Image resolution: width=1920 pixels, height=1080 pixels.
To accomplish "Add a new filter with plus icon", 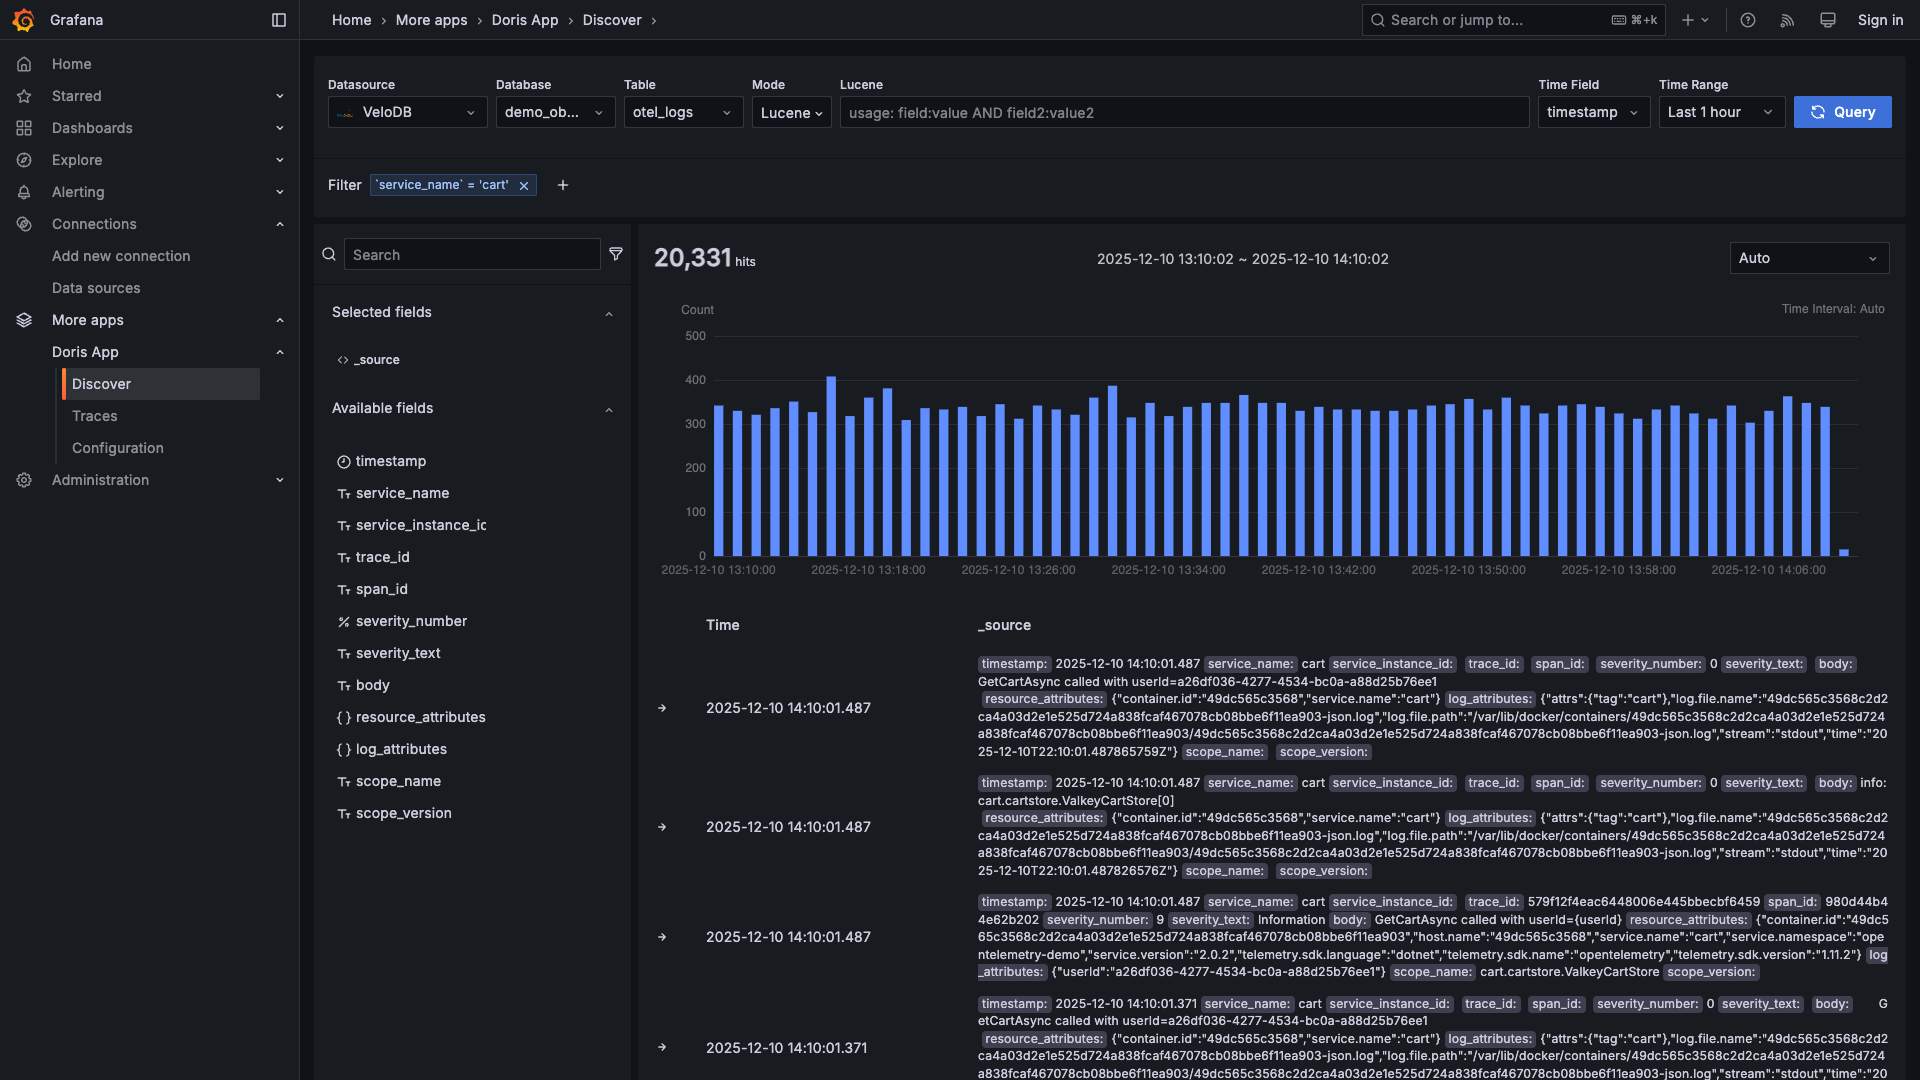I will pos(563,185).
